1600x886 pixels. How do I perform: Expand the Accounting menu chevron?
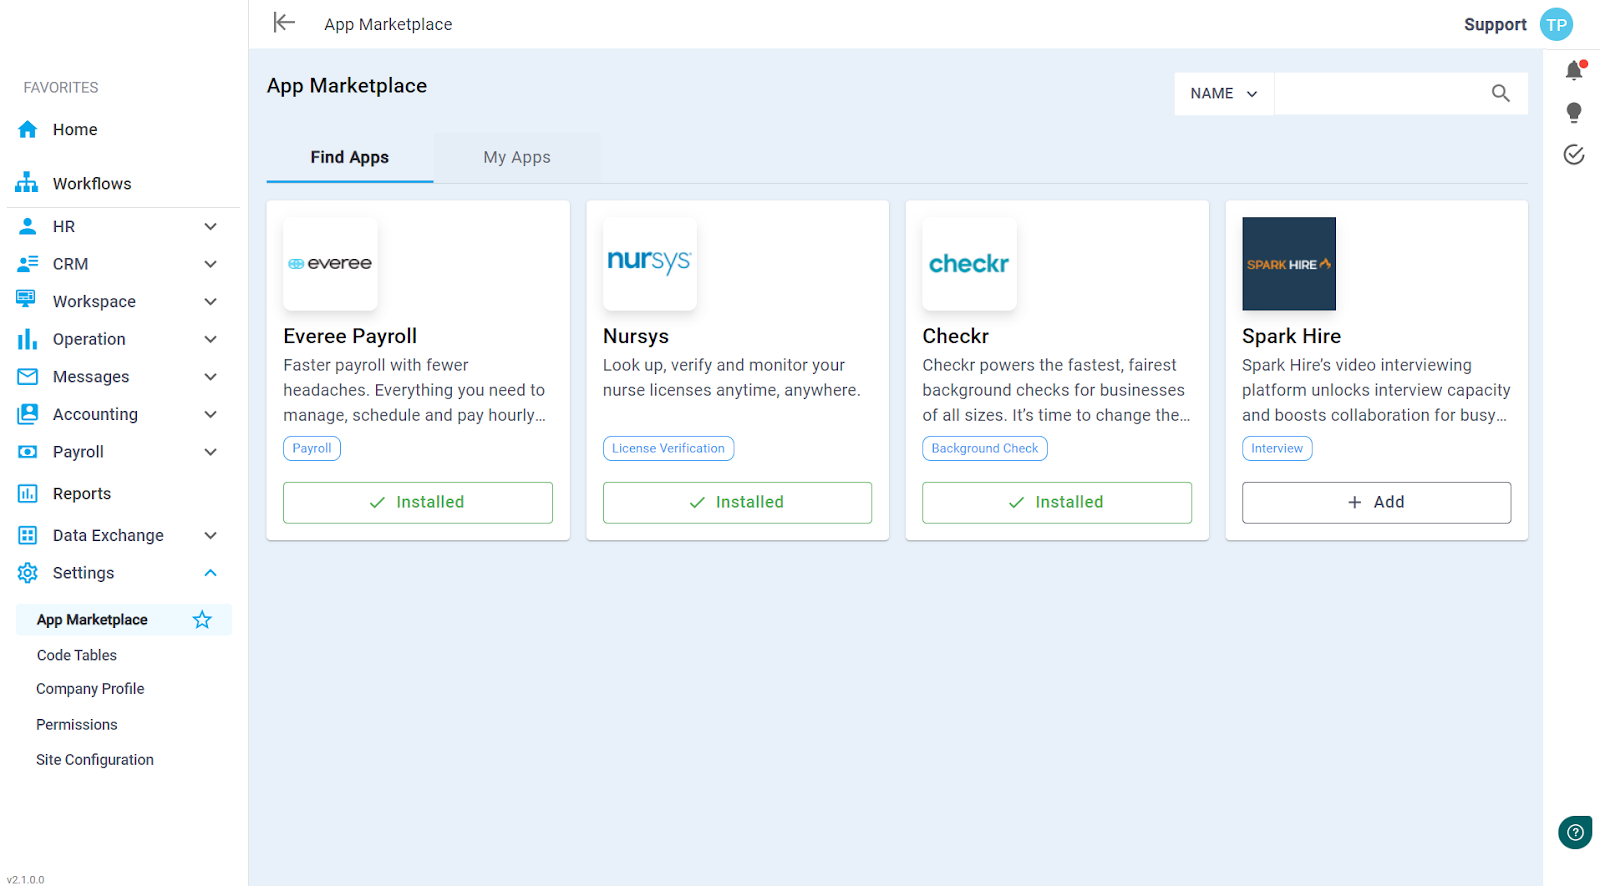click(x=210, y=415)
